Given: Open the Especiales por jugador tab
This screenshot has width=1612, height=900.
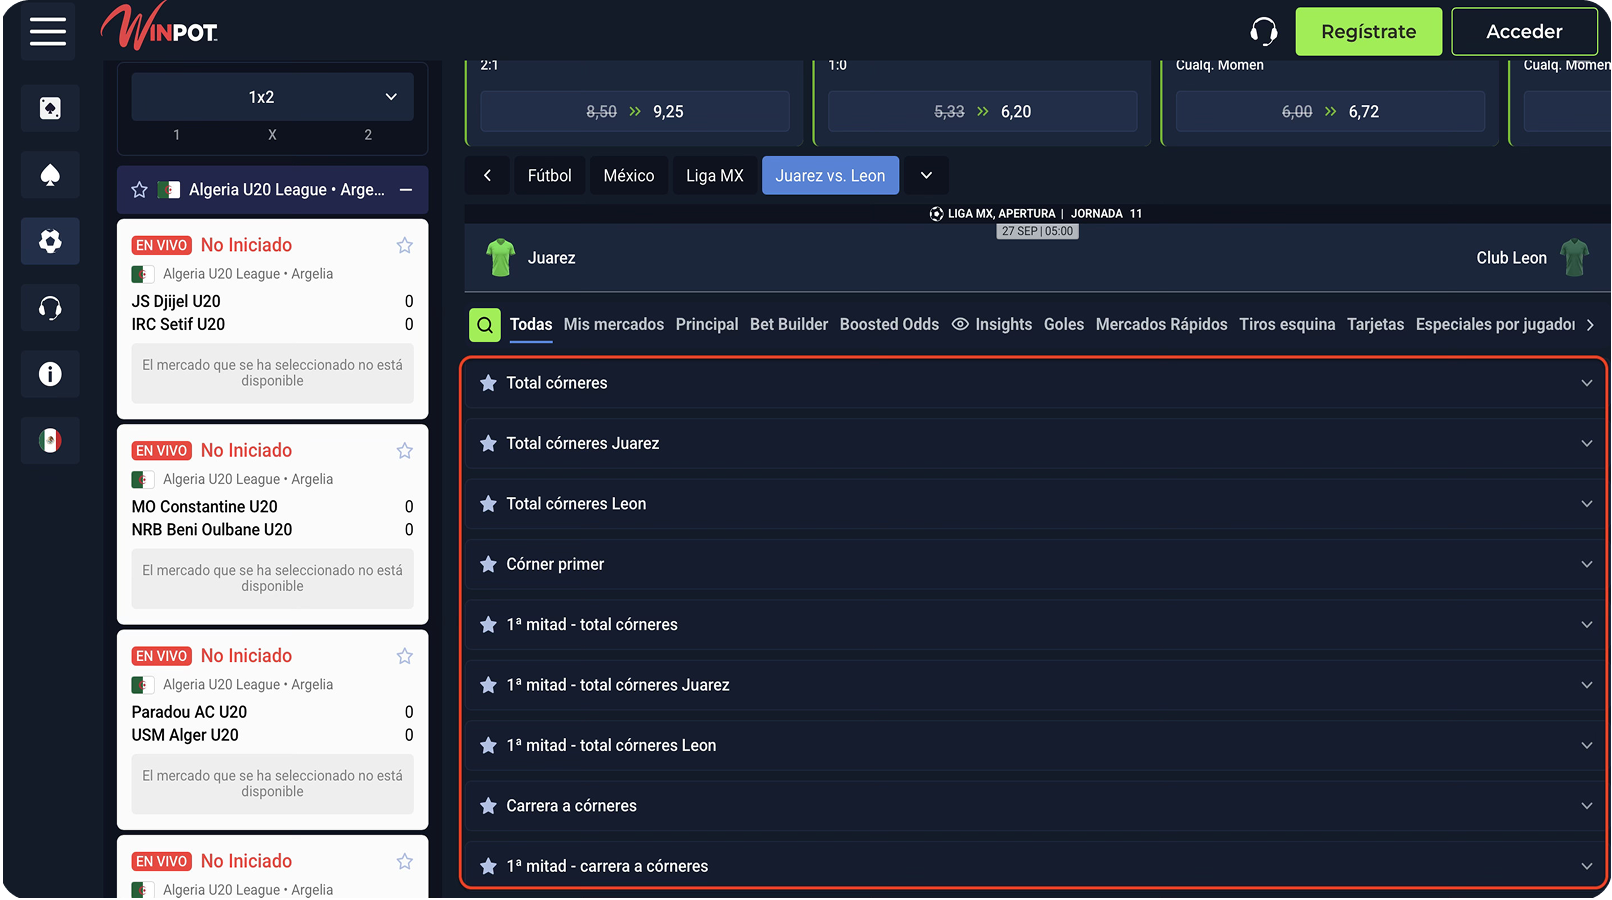Looking at the screenshot, I should [1495, 325].
